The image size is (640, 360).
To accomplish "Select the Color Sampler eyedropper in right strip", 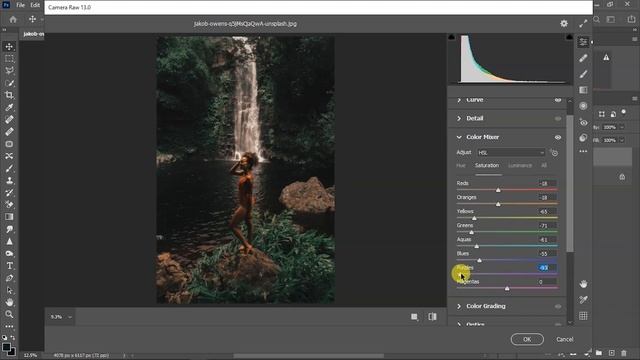I will click(x=583, y=300).
